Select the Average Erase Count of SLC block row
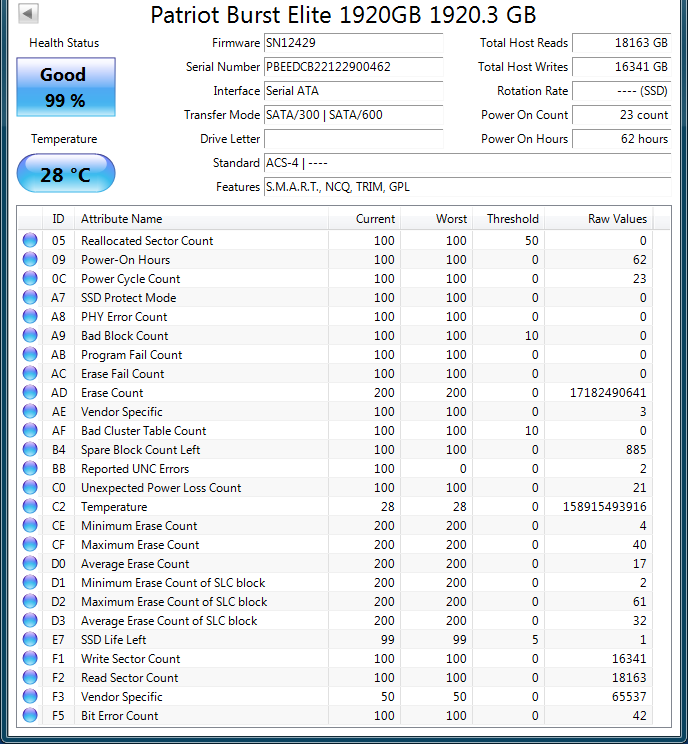Screen dimensions: 688x744 pyautogui.click(x=336, y=620)
